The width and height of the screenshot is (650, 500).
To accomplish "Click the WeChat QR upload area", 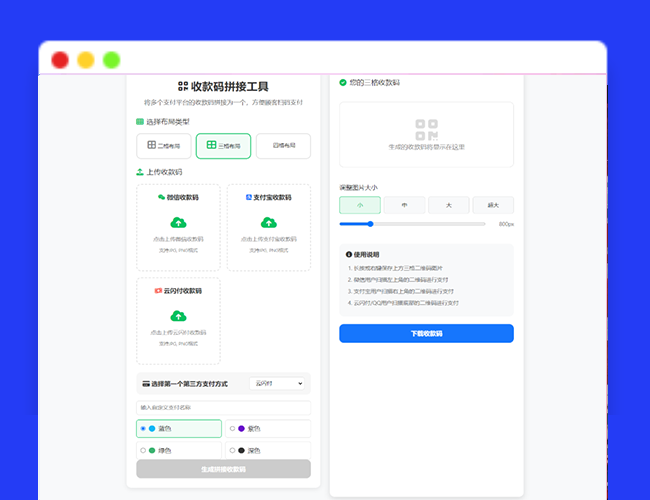I will click(178, 228).
